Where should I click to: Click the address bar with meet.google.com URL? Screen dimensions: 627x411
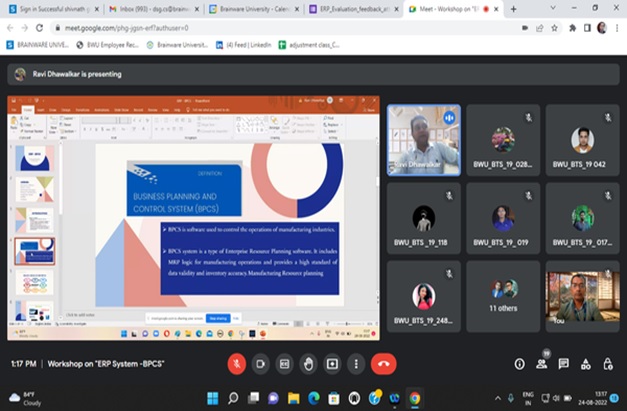[x=250, y=27]
